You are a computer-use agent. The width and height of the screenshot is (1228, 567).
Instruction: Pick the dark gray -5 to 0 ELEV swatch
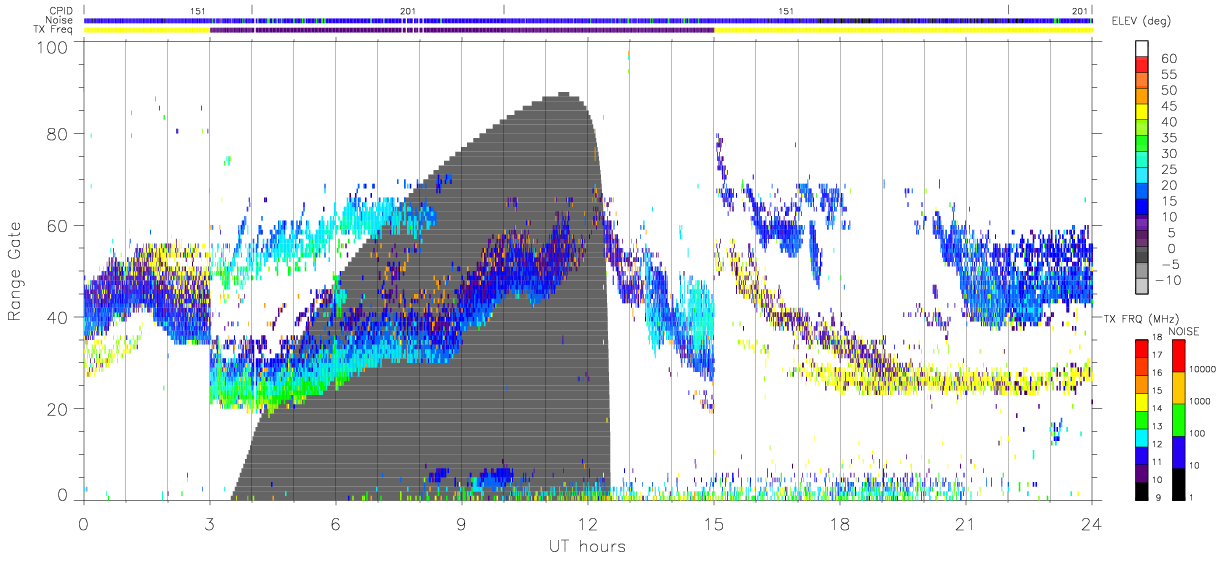[x=1142, y=257]
